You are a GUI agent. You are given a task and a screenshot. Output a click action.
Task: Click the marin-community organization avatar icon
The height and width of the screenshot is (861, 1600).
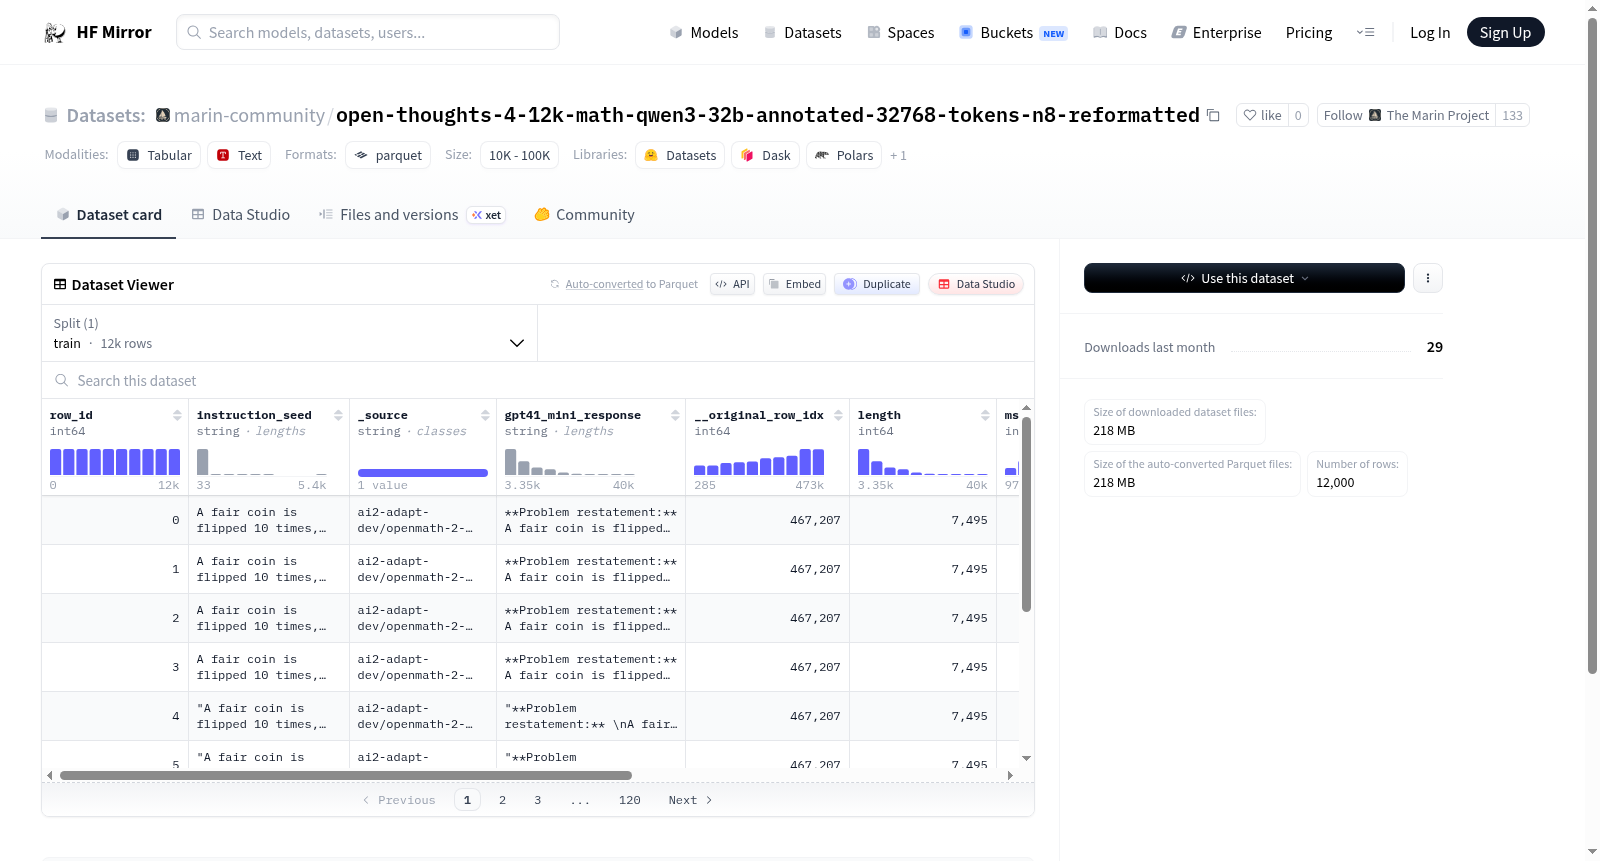click(163, 115)
